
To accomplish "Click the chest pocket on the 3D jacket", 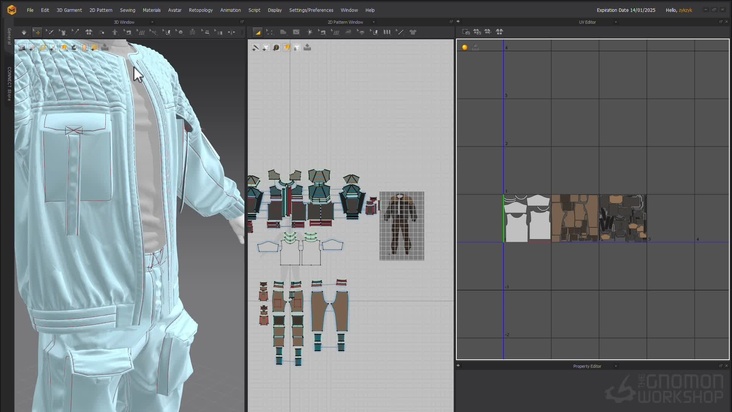I will tap(77, 159).
